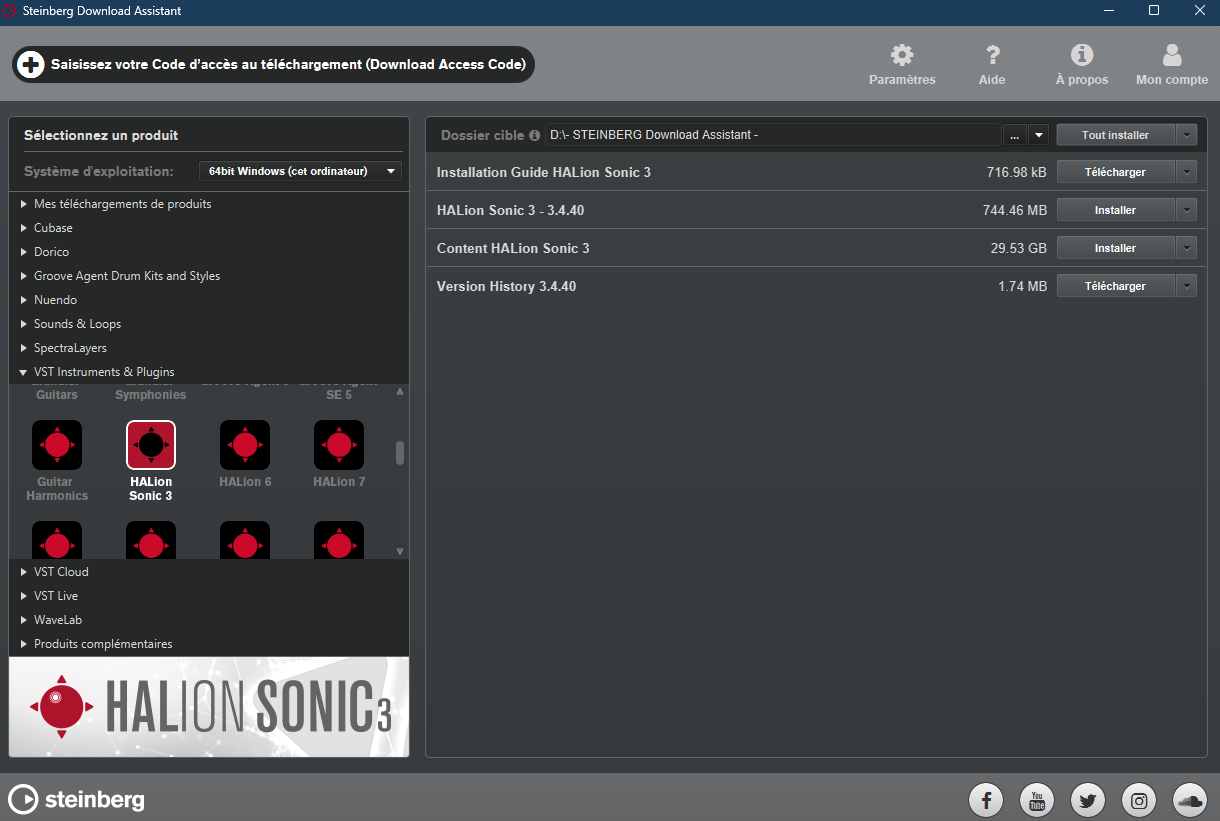Click the product list scroll up arrow
Screen dimensions: 1220x821
click(400, 392)
